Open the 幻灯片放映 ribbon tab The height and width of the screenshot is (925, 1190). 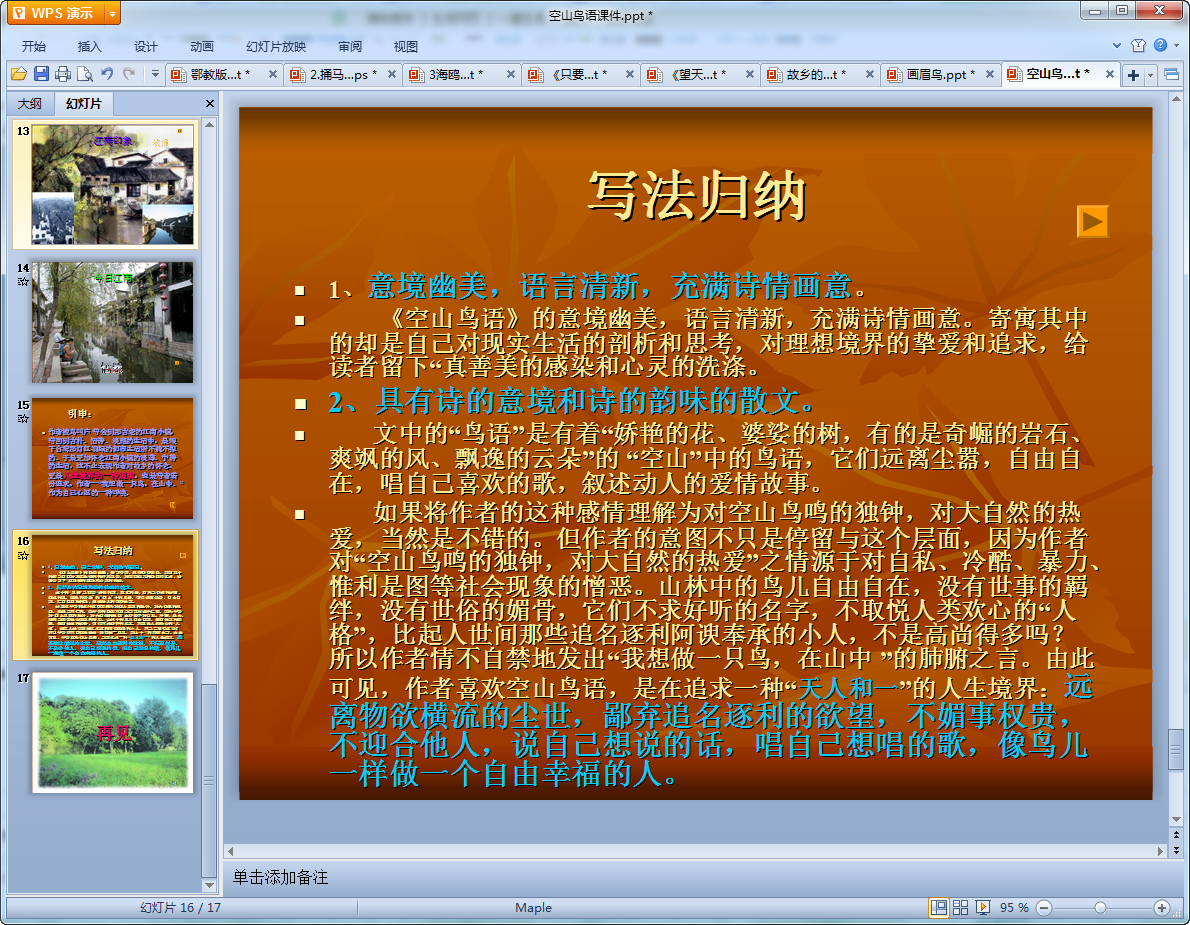point(275,46)
